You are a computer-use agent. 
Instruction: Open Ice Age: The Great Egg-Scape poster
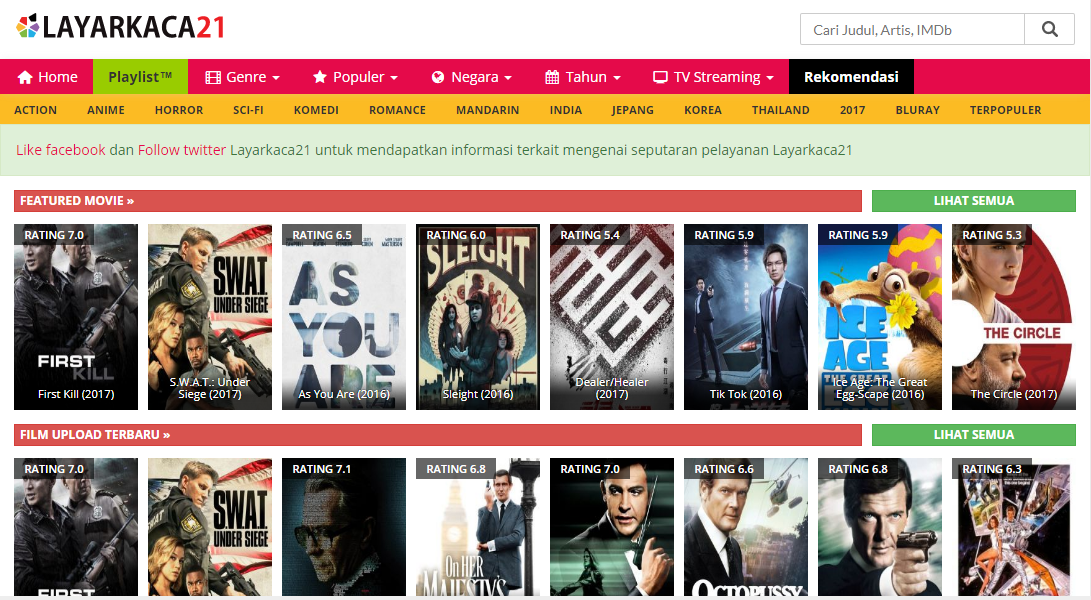(x=879, y=317)
